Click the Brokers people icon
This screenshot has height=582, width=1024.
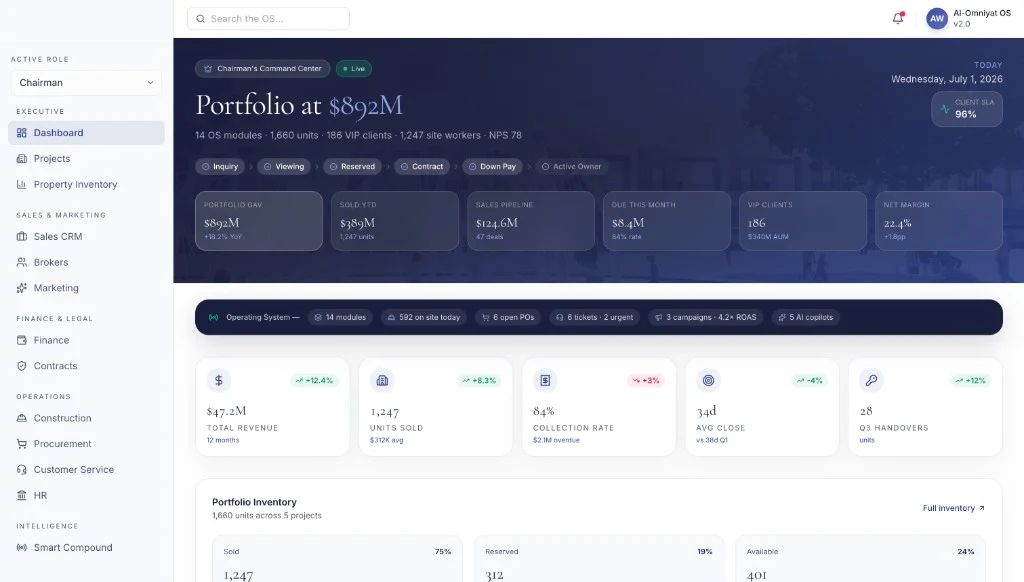click(22, 262)
